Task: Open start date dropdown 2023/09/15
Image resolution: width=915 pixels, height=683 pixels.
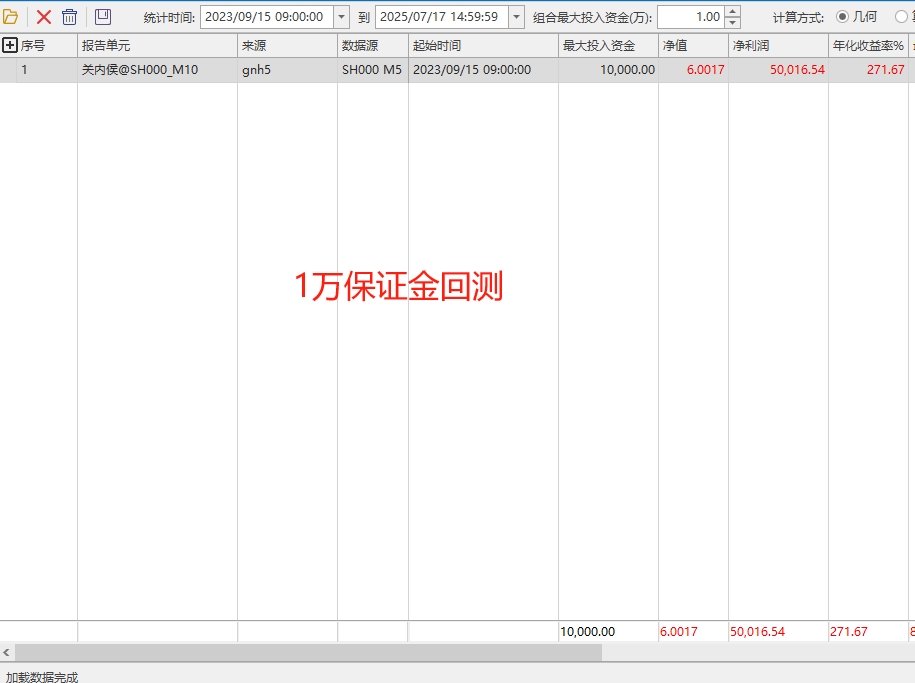Action: click(342, 17)
